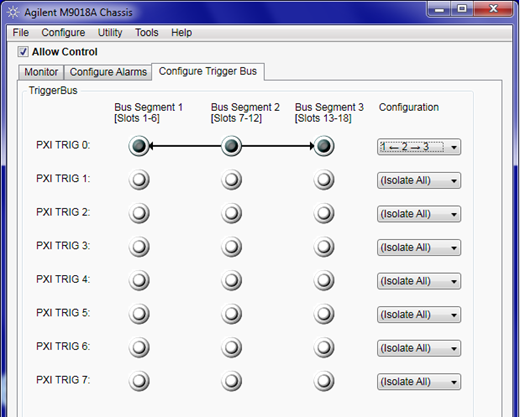
Task: Open the PXI TRIG 0 configuration dropdown
Action: tap(419, 147)
